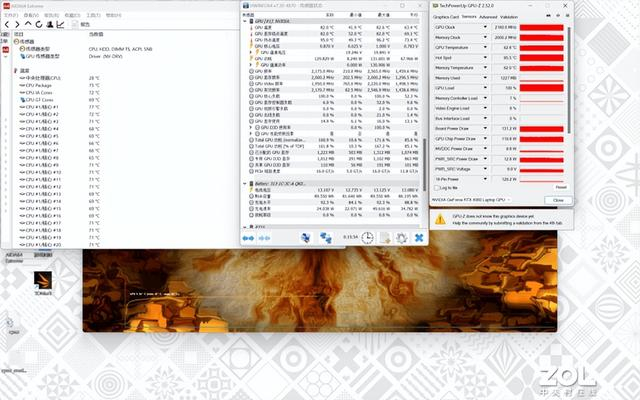Open GPU-Z hamburger menu icon
This screenshot has width=640, height=400.
tap(567, 16)
